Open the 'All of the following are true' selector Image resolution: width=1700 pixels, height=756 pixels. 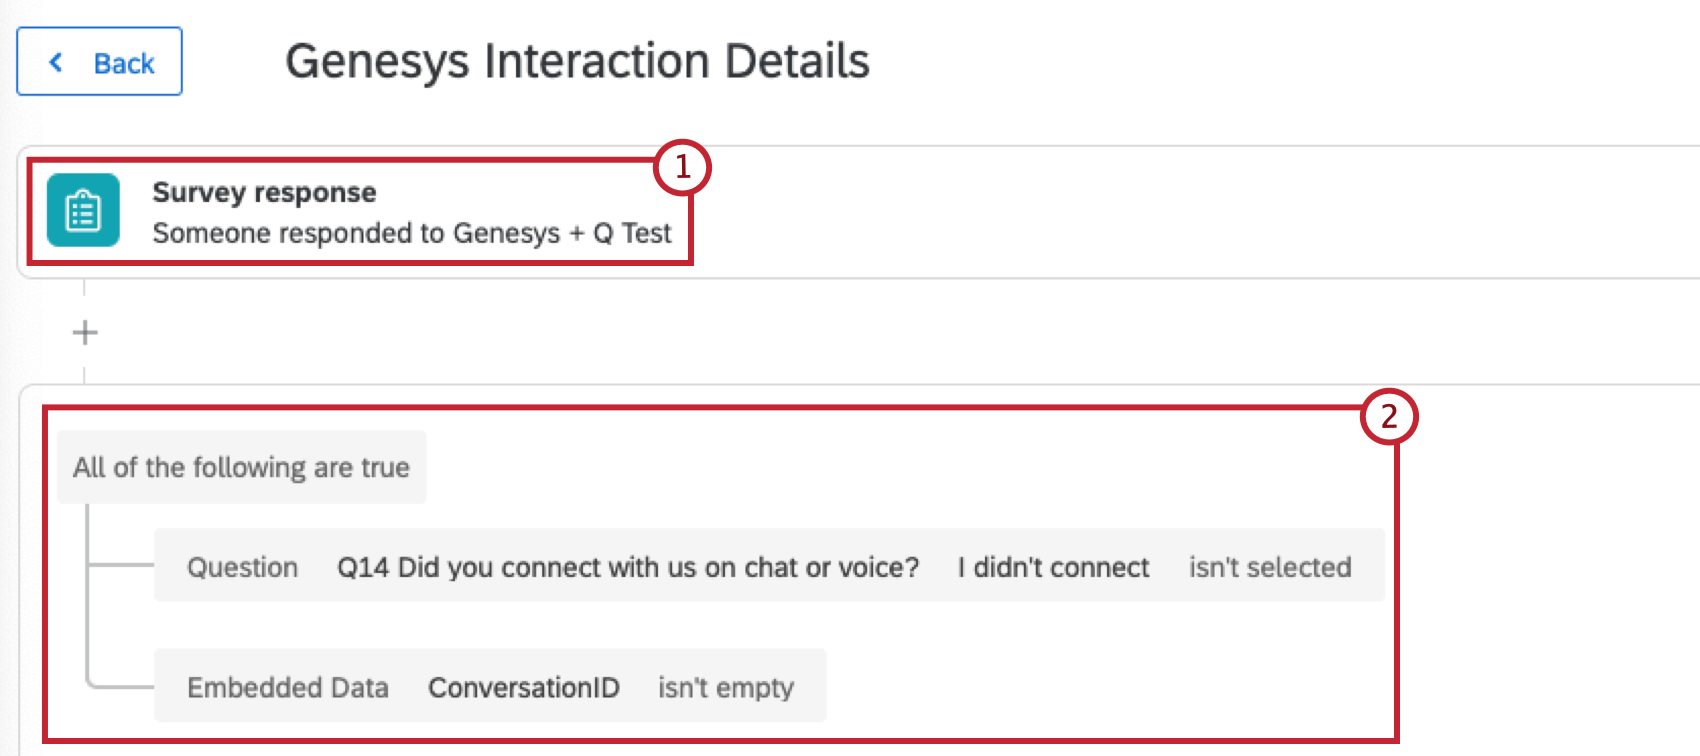point(241,467)
